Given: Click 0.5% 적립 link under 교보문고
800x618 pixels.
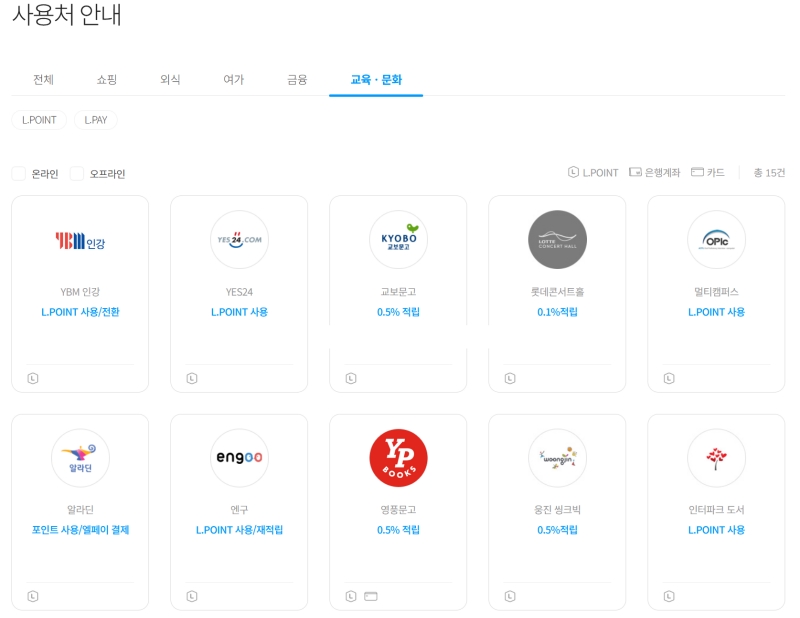Looking at the screenshot, I should pyautogui.click(x=398, y=312).
